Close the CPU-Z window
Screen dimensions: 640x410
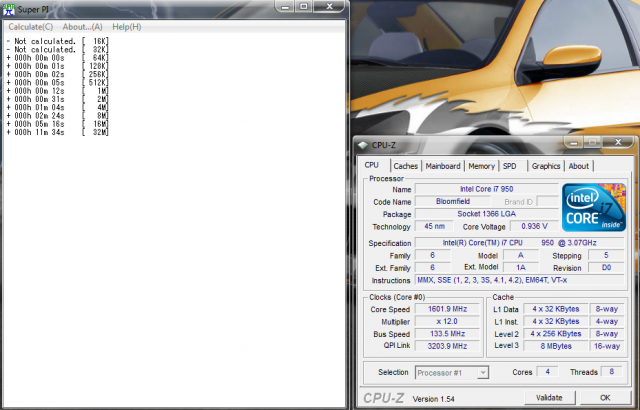(x=618, y=142)
